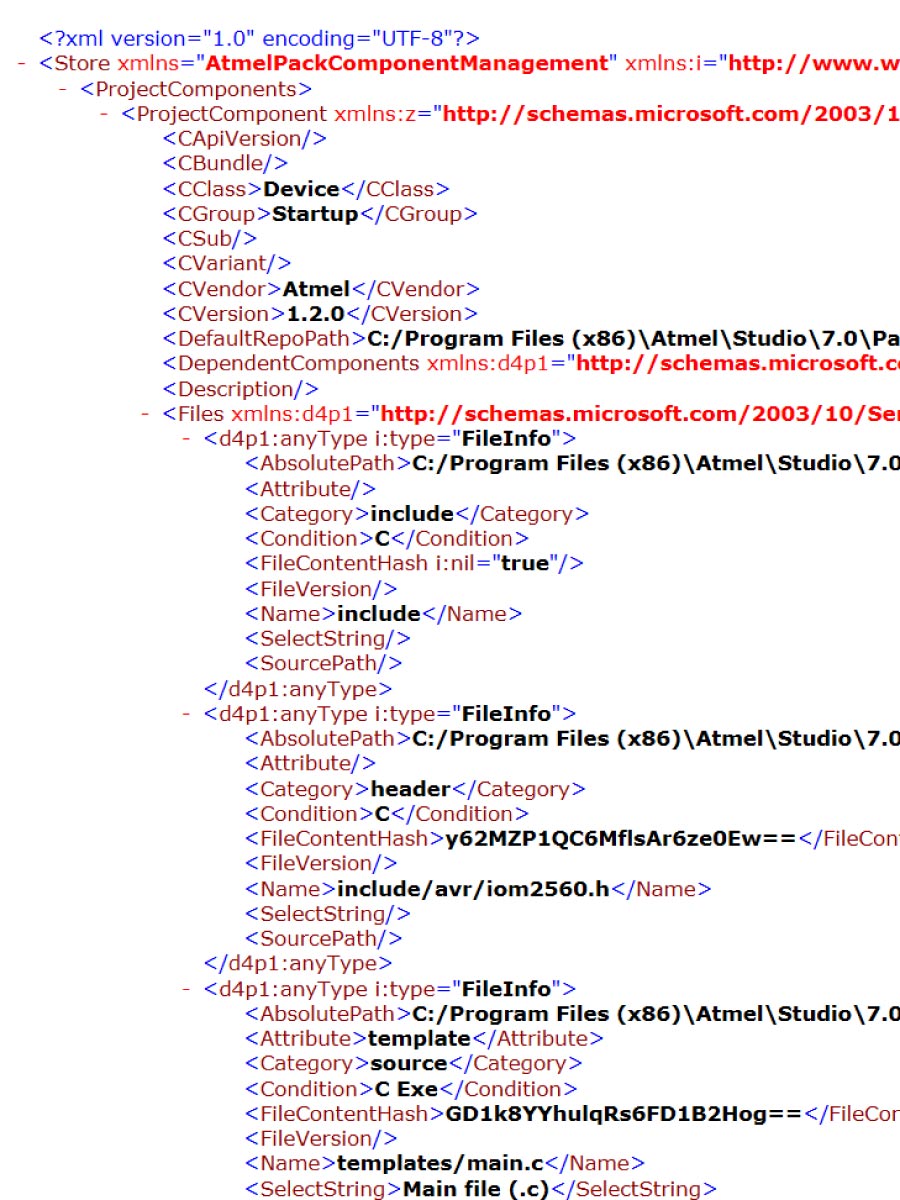Screen dimensions: 900x1200
Task: Collapse the ProjectComponent element
Action: [104, 114]
